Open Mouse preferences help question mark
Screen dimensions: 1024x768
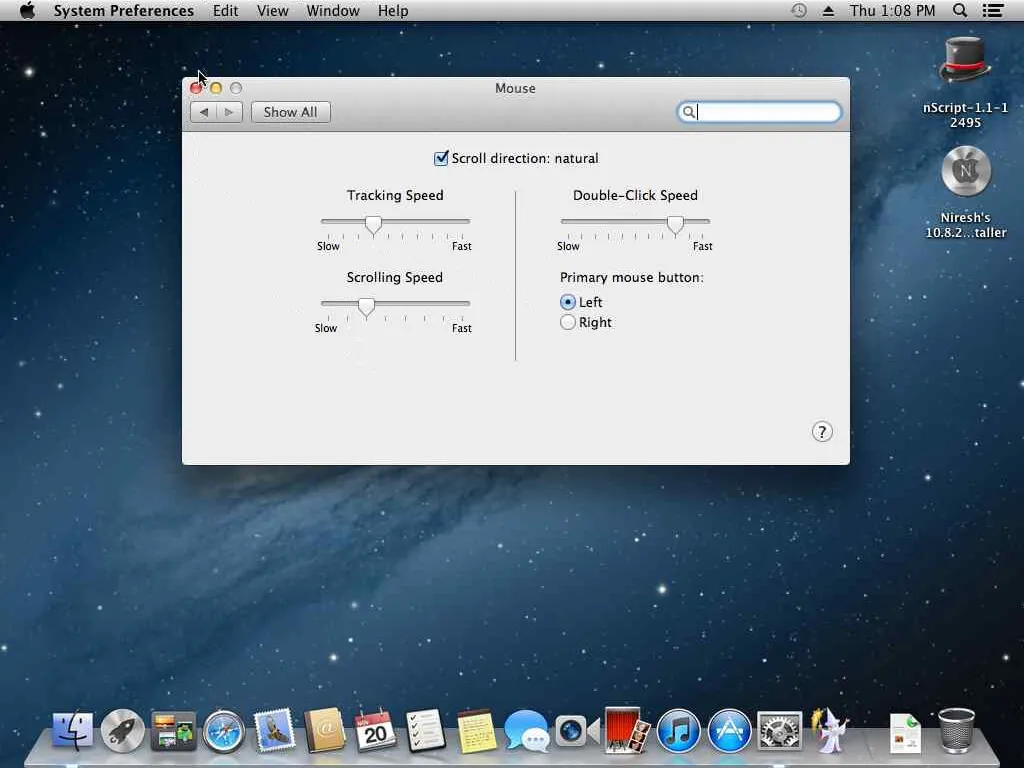click(x=822, y=432)
